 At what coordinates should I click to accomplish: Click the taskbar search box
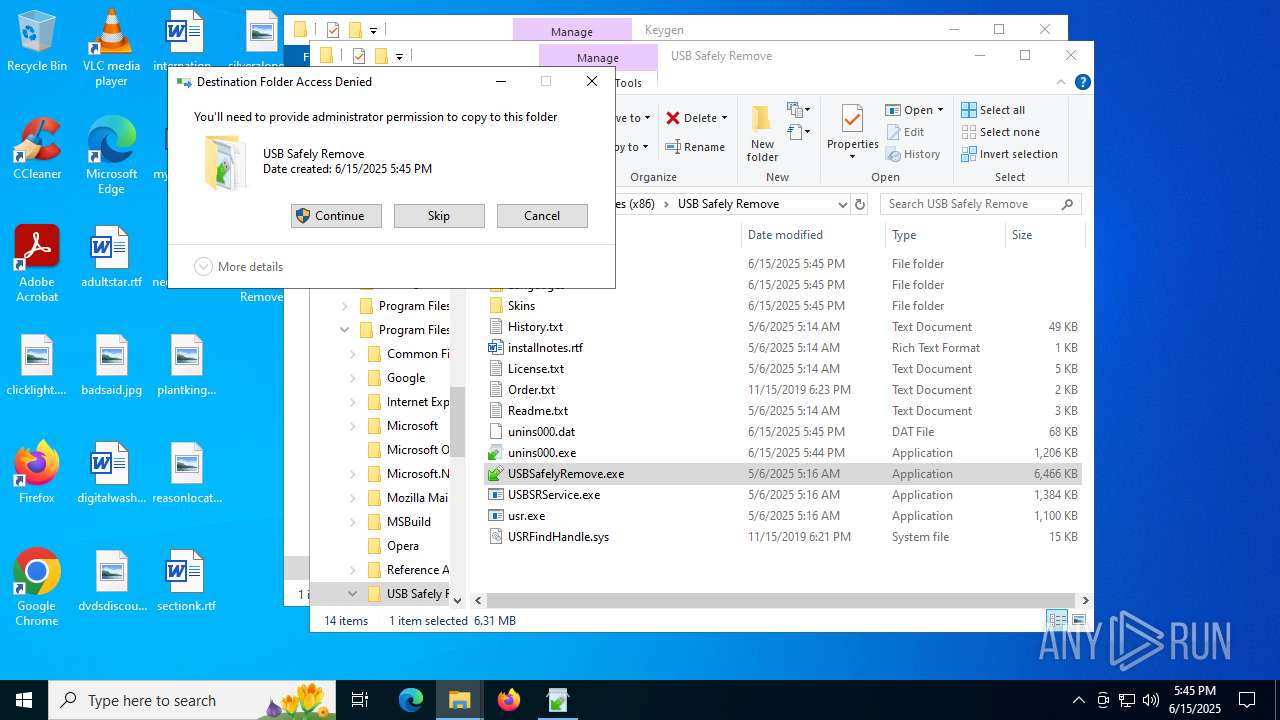click(x=192, y=700)
